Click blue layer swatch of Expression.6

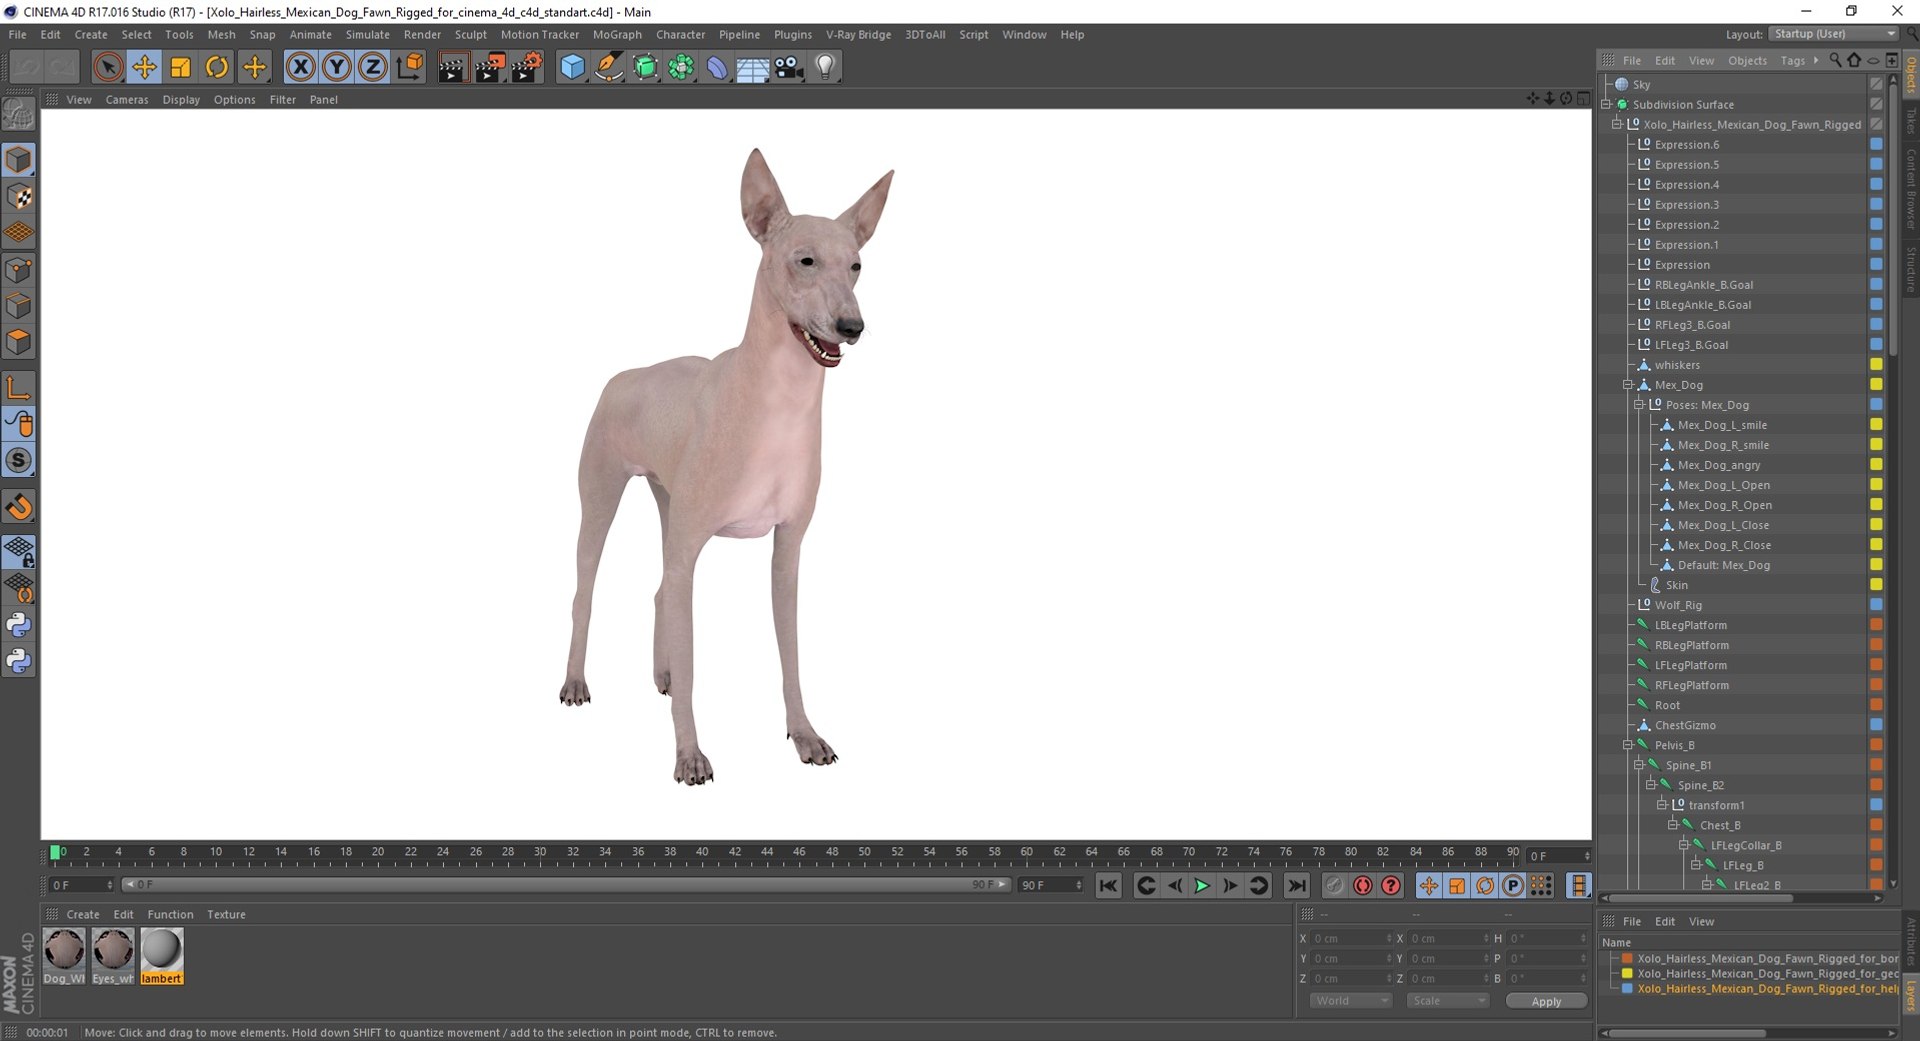(1876, 145)
